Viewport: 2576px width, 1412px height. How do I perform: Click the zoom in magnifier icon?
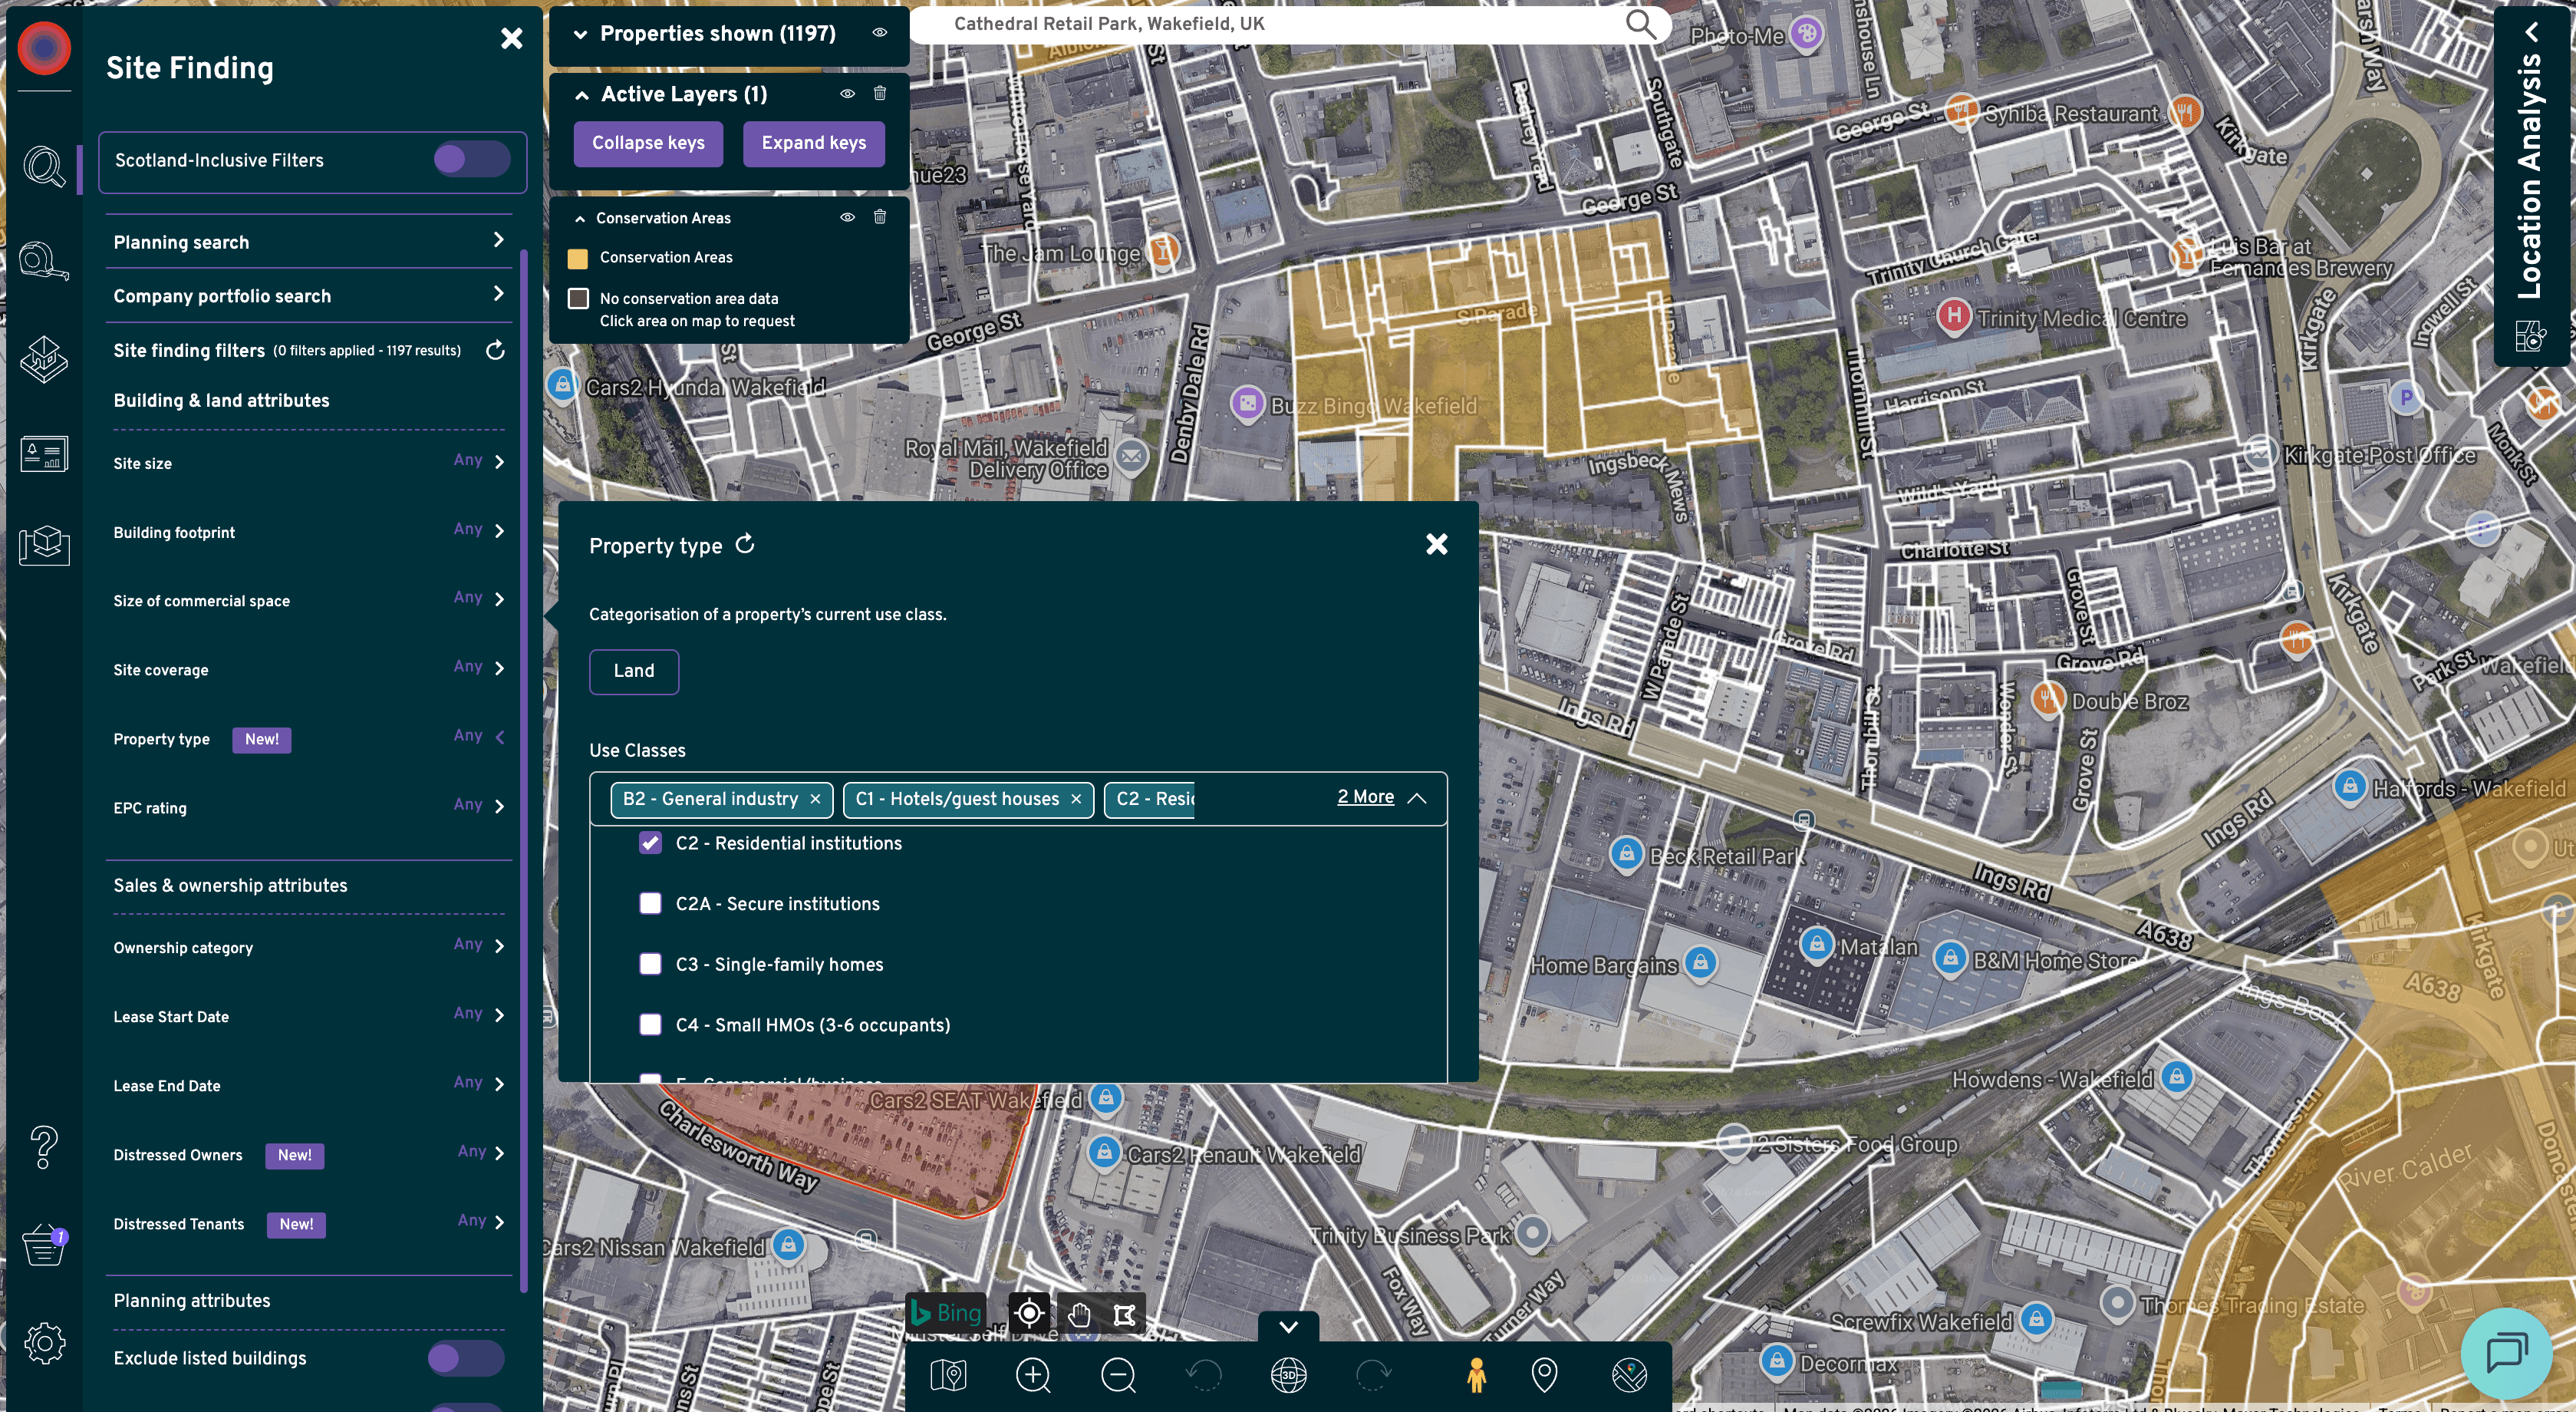click(1032, 1375)
